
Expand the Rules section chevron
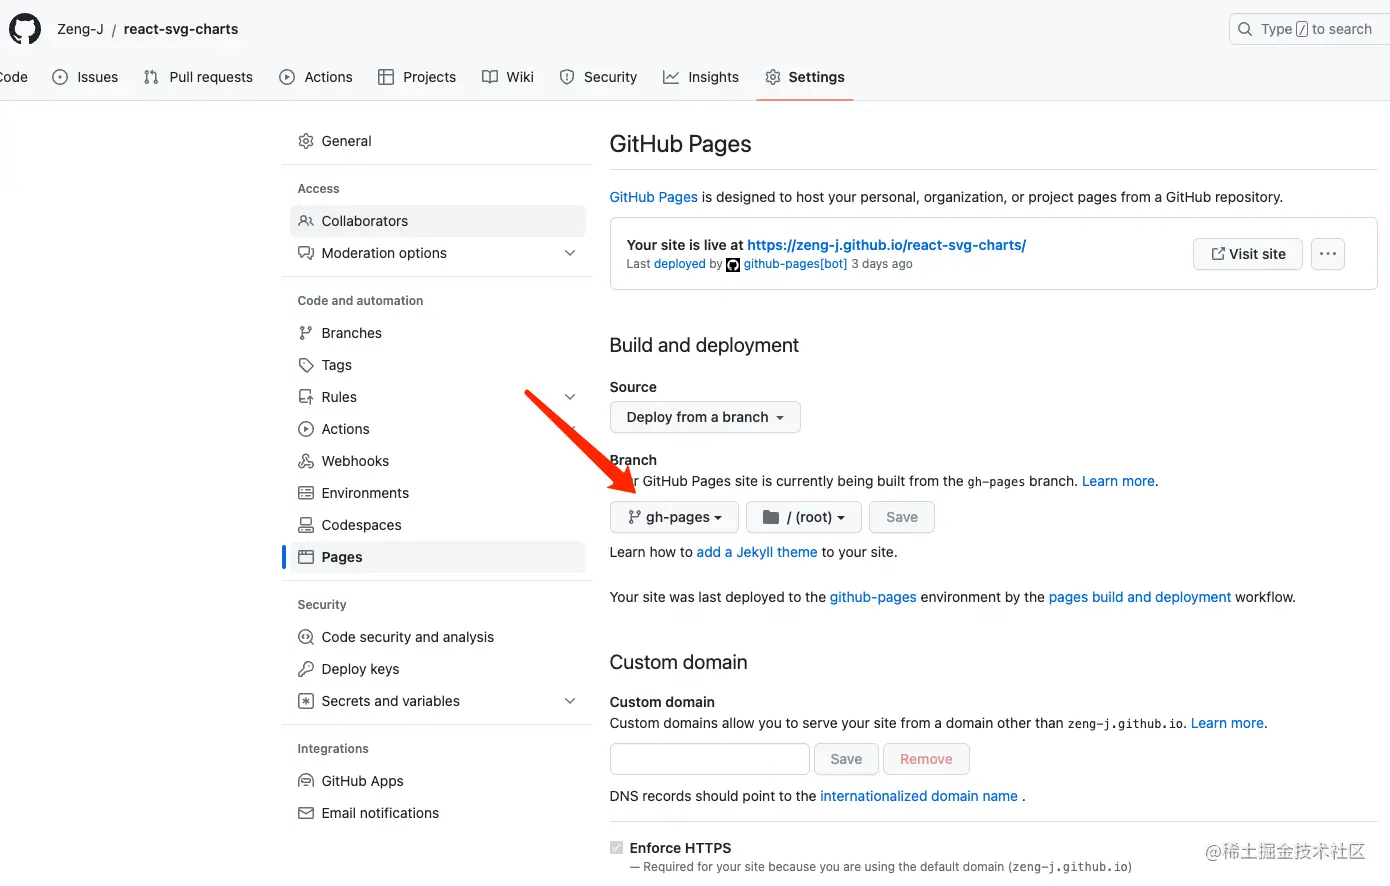570,397
